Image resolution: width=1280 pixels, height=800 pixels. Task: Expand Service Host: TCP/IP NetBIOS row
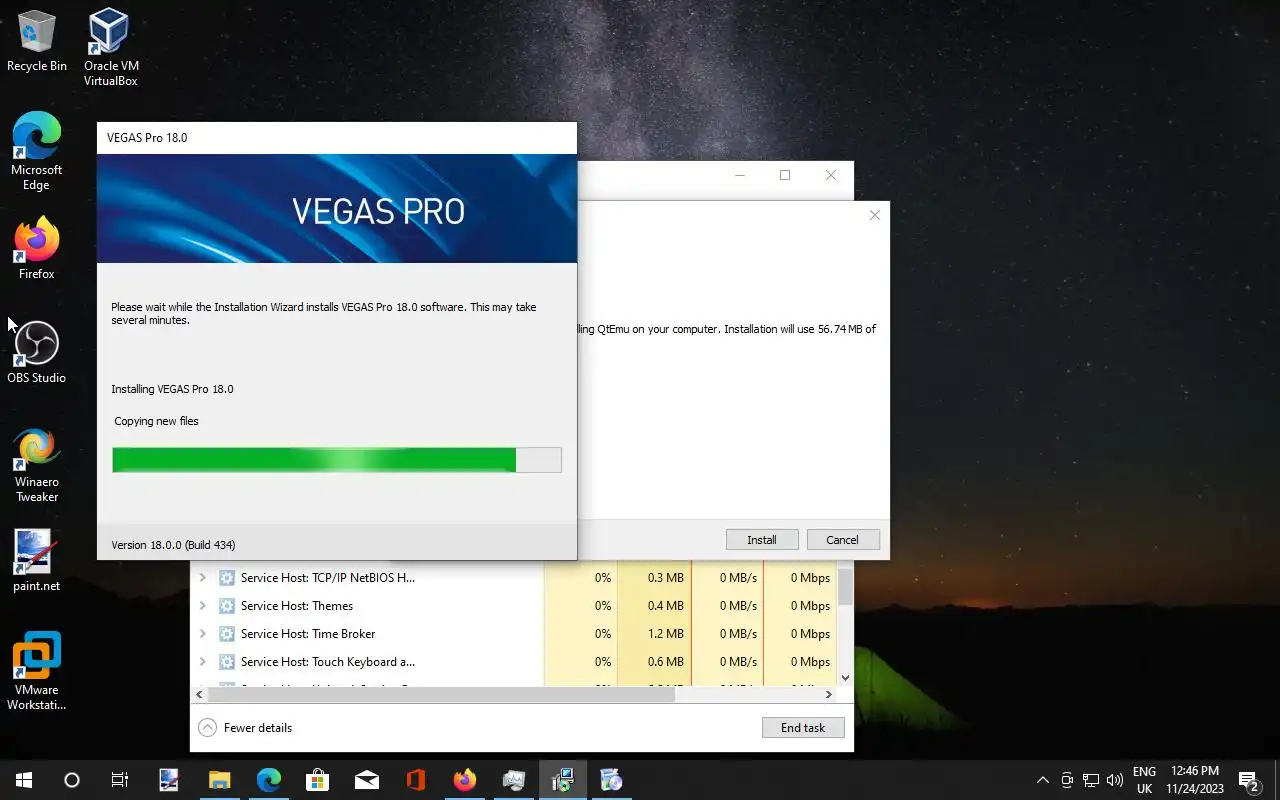[203, 578]
